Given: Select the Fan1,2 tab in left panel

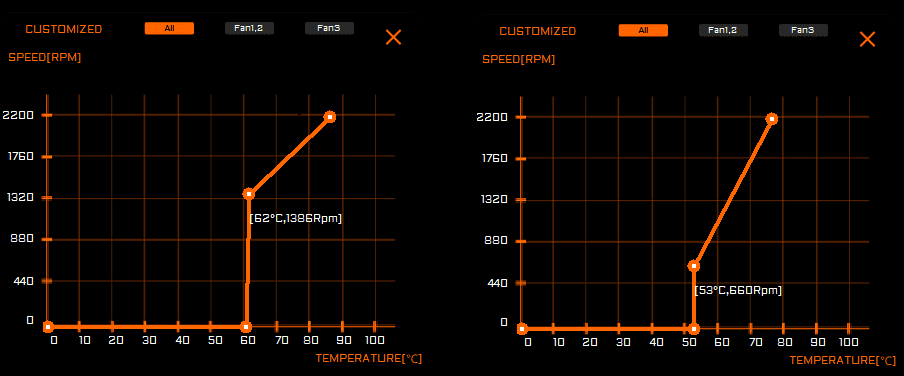Looking at the screenshot, I should click(x=249, y=28).
